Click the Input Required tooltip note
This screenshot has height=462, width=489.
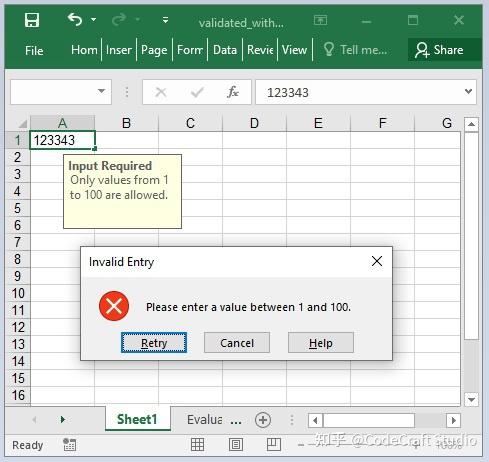122,191
